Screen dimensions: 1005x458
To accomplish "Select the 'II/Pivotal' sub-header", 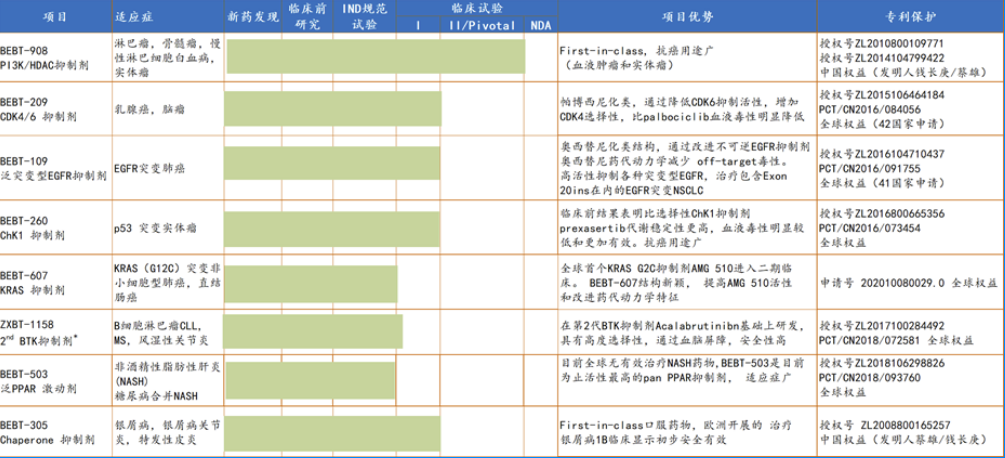I will (x=481, y=25).
